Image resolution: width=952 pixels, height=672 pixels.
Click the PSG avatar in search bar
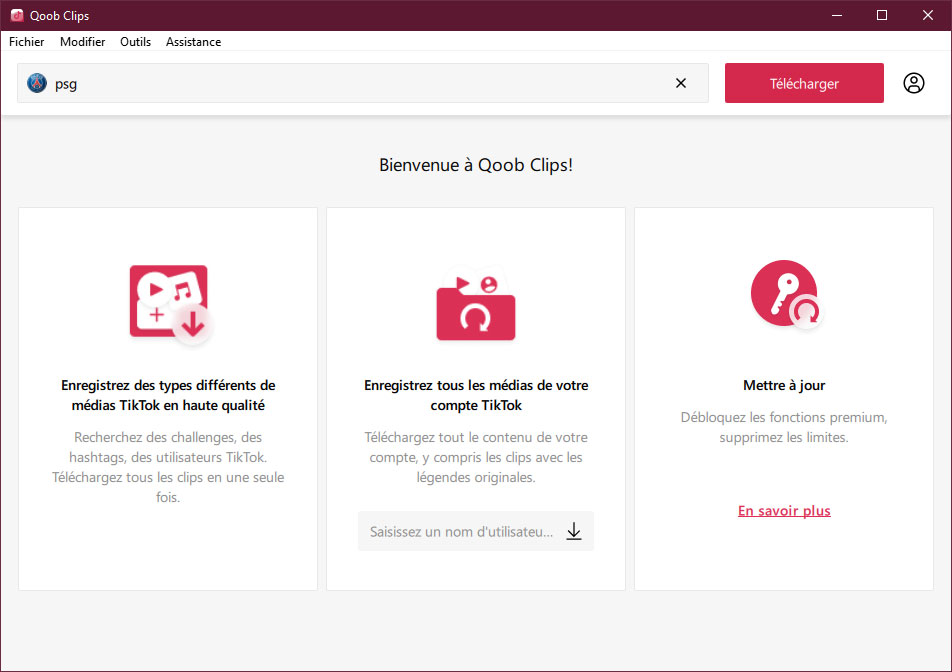coord(37,83)
